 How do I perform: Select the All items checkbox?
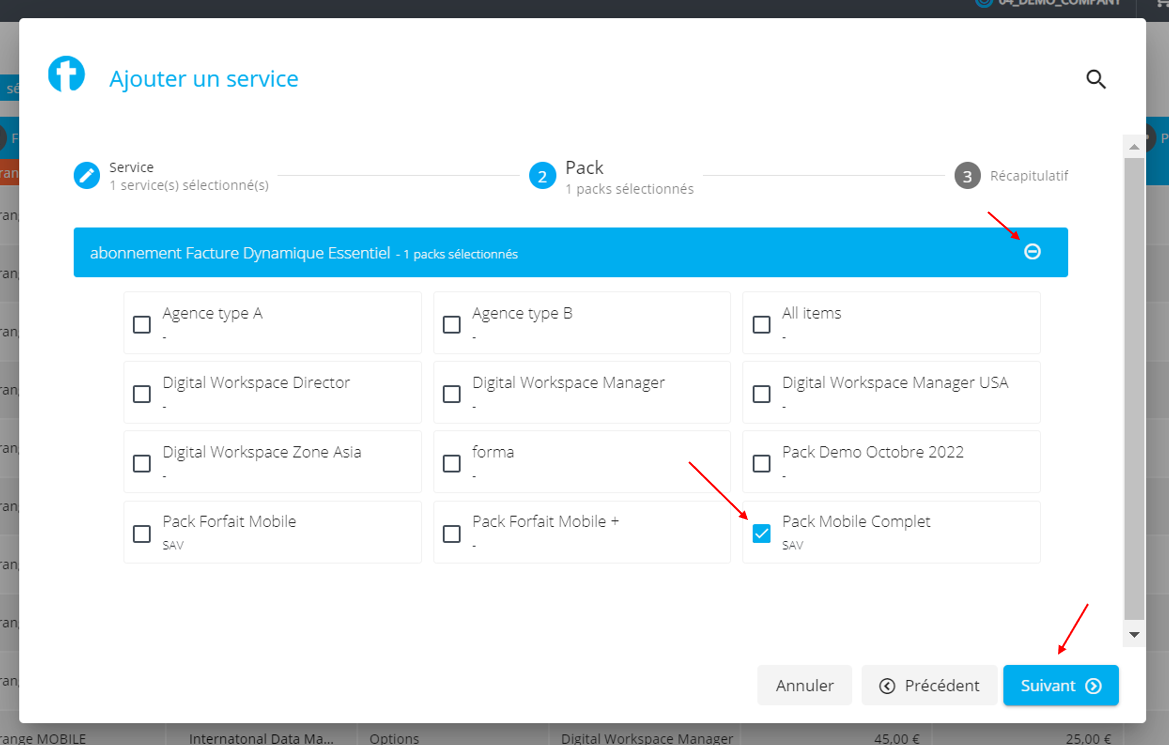[x=762, y=324]
